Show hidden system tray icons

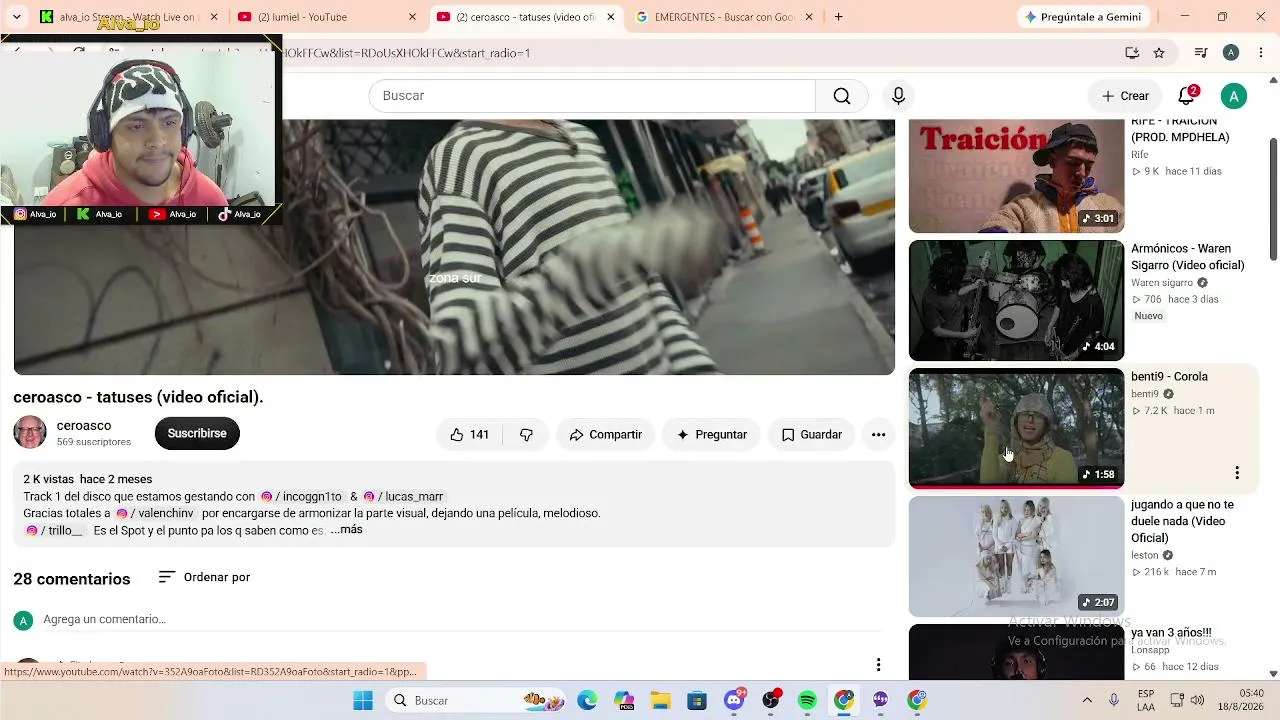[x=1087, y=700]
